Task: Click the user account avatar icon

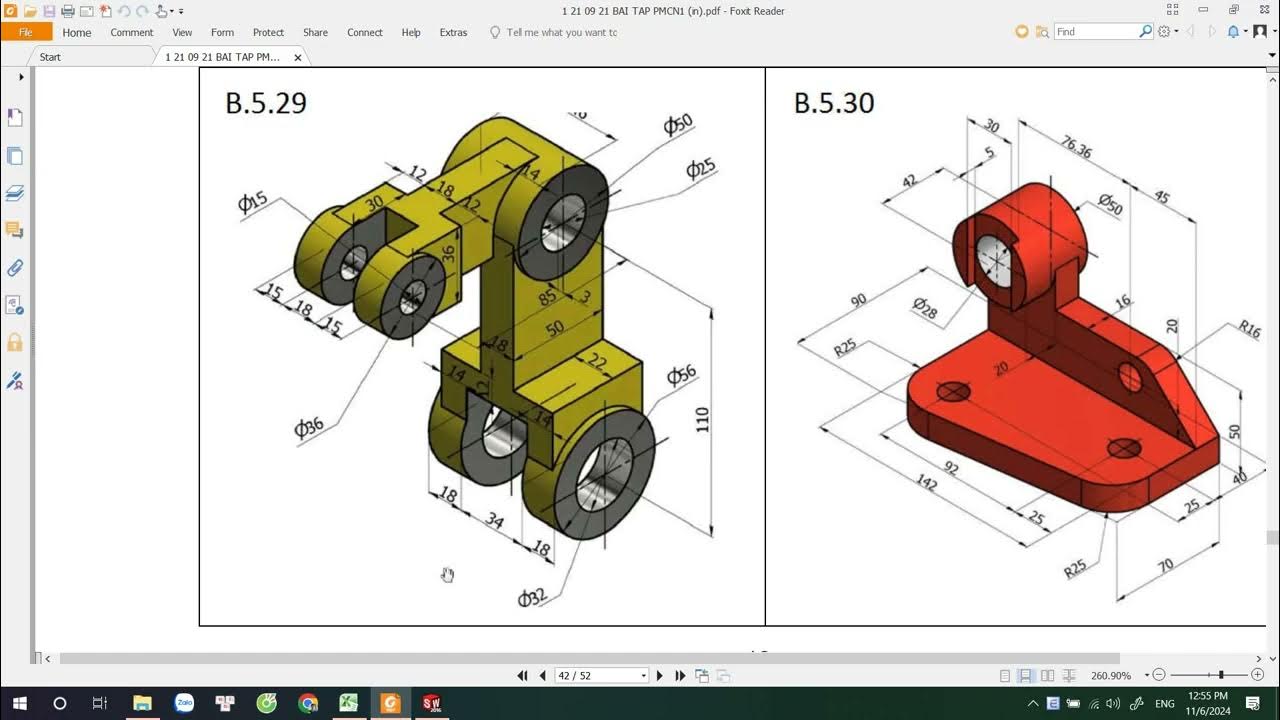Action: point(1260,32)
